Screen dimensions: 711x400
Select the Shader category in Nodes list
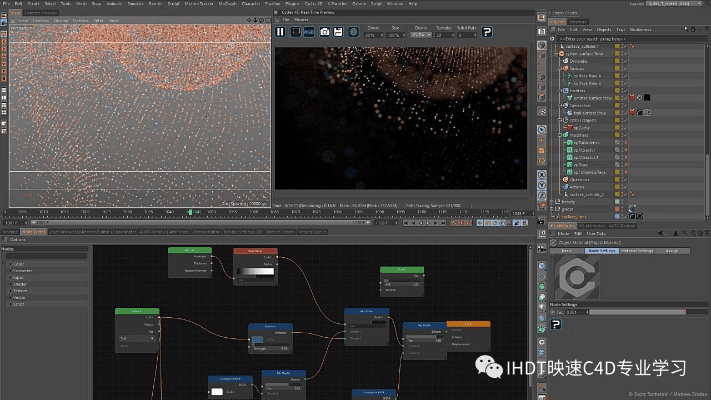(19, 282)
